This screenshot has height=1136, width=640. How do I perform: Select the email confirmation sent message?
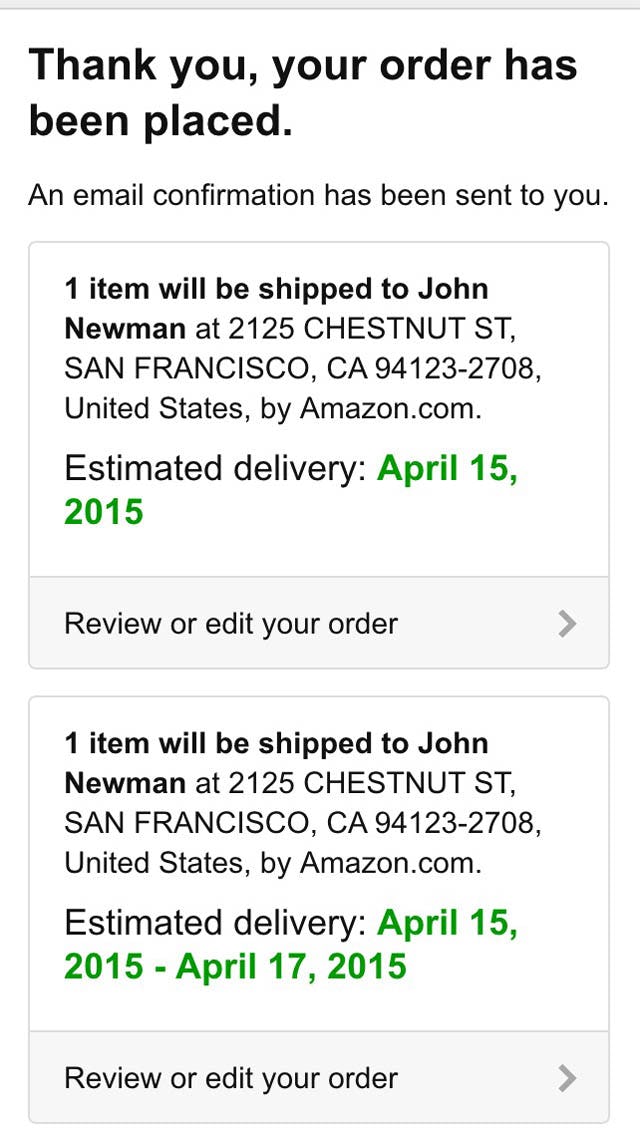click(318, 195)
